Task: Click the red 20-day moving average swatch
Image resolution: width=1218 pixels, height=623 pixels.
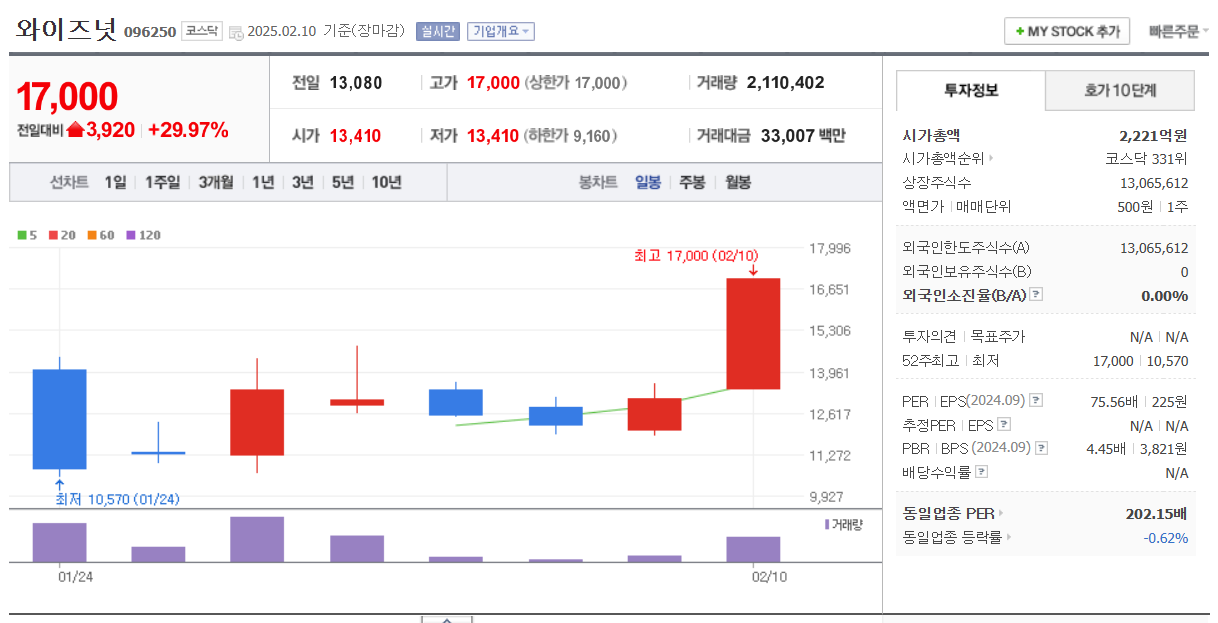Action: tap(54, 235)
